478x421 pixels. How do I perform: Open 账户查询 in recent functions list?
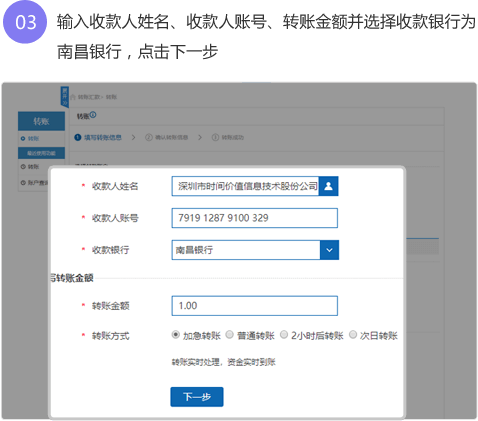point(35,183)
